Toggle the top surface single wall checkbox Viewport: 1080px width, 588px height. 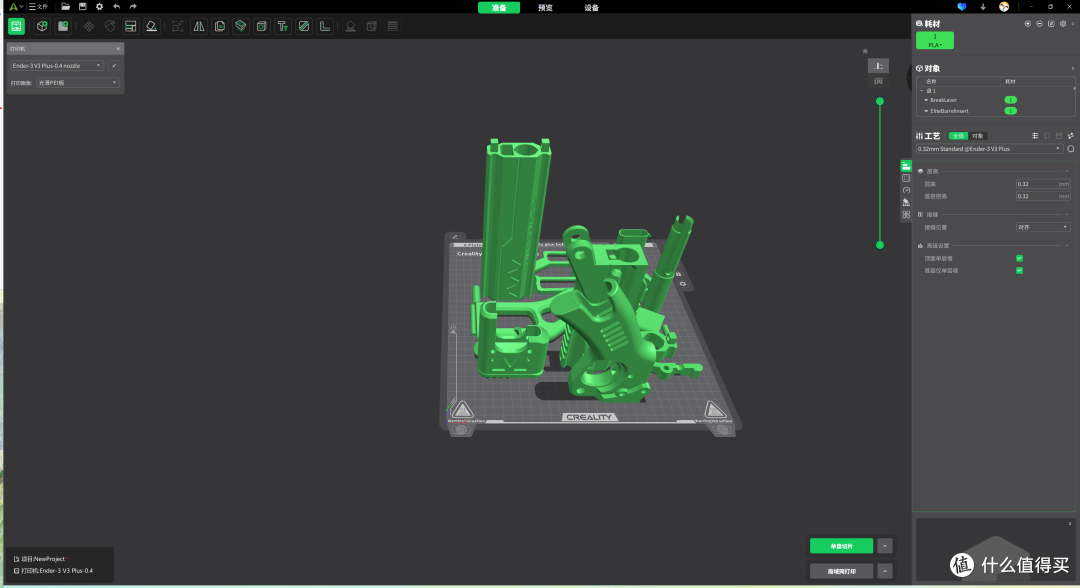coord(1019,258)
